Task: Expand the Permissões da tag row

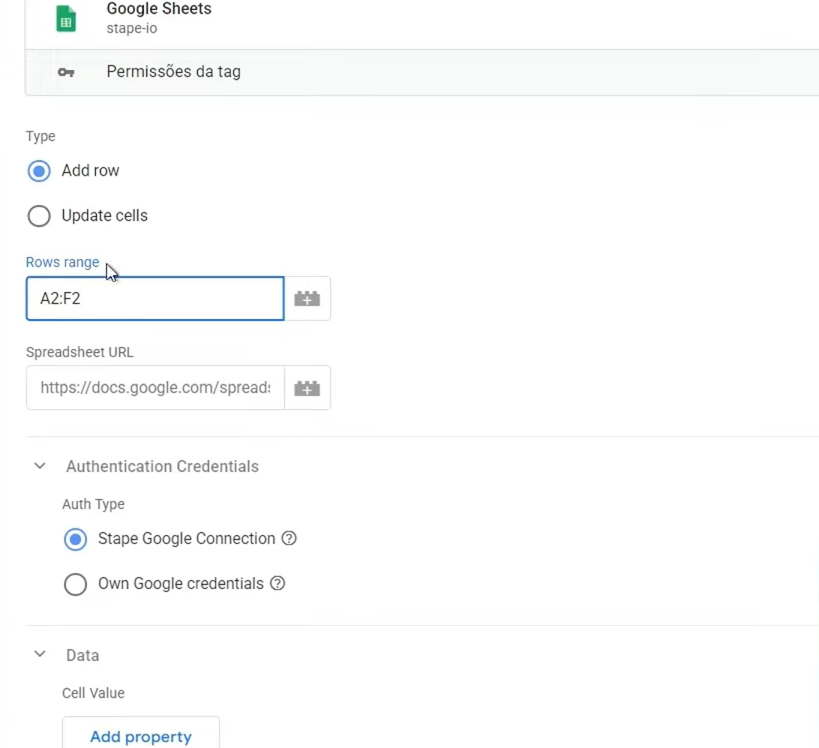Action: [x=173, y=72]
